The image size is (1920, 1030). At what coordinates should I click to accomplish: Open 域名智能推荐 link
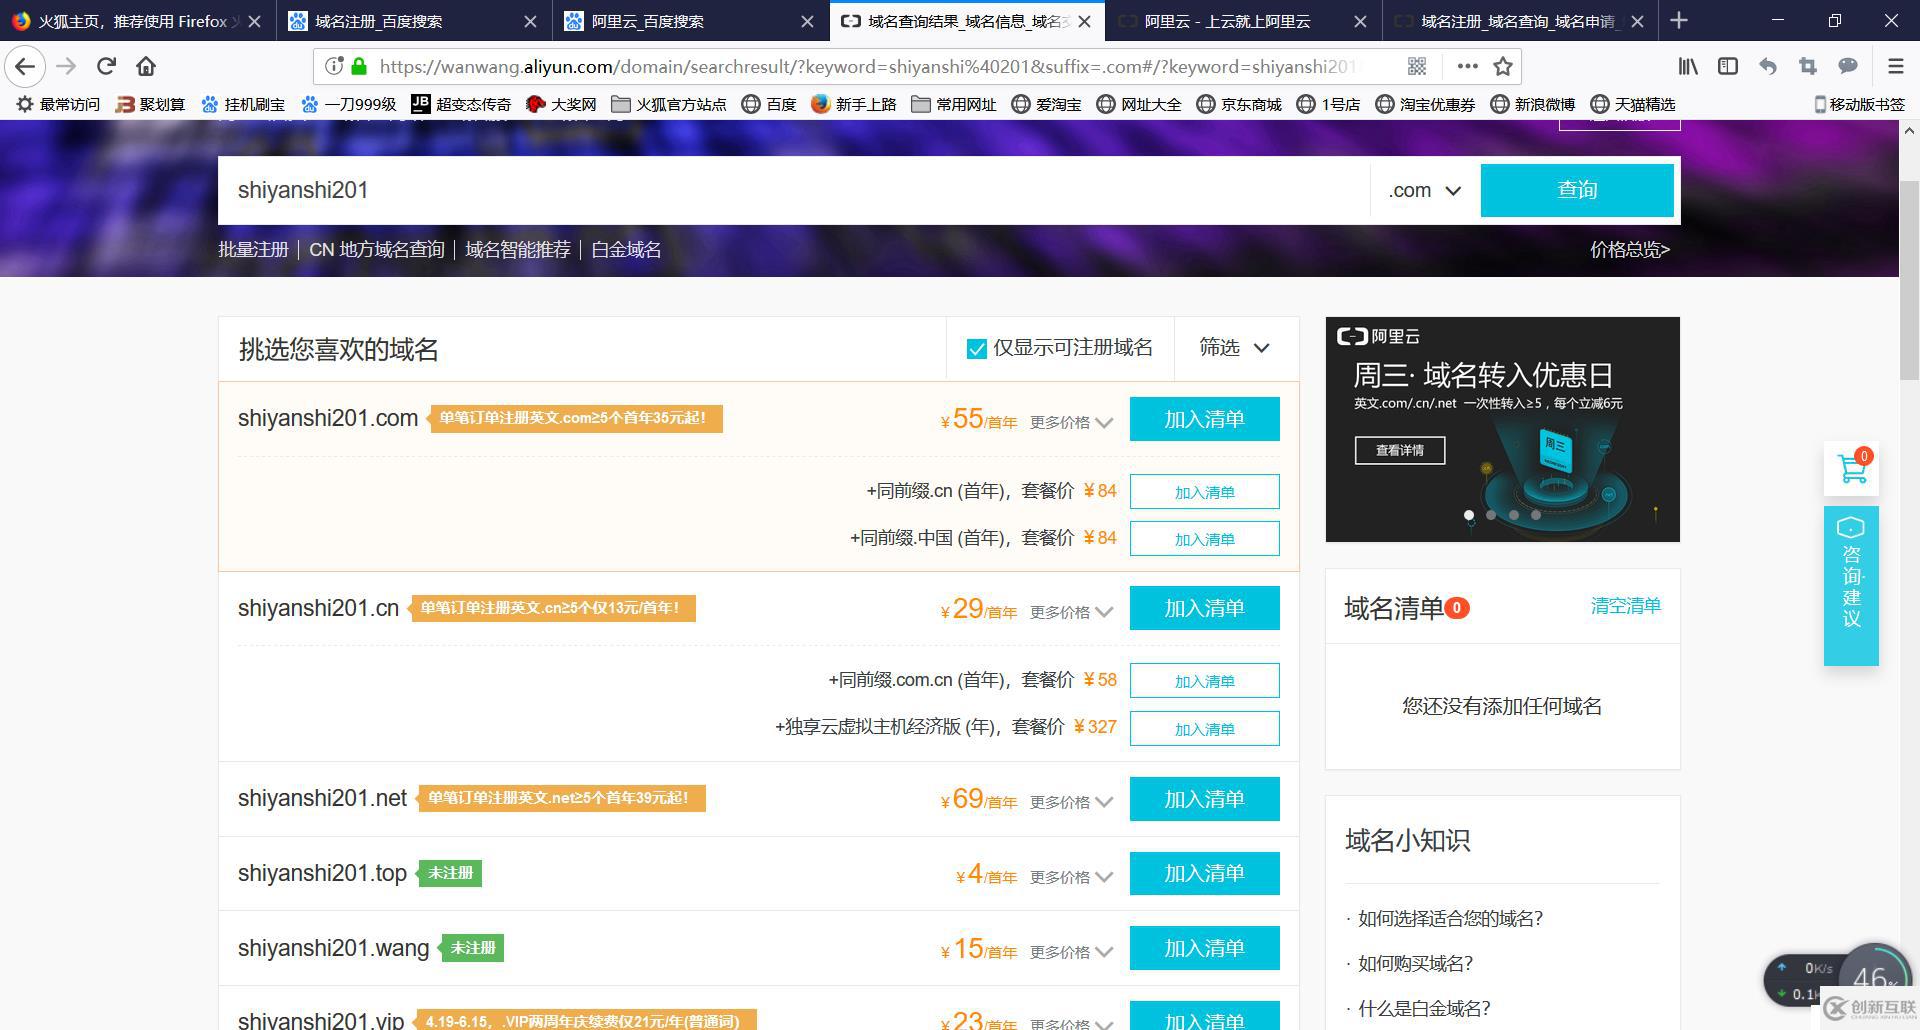coord(518,249)
